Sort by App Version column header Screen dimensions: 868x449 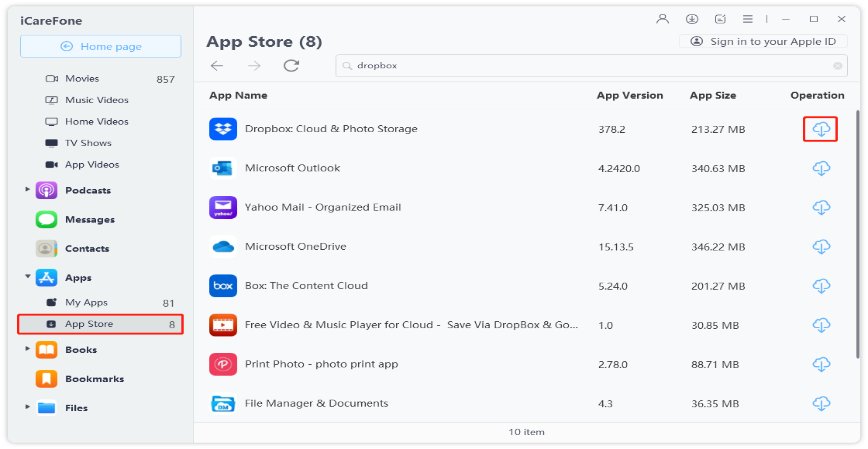[x=630, y=95]
